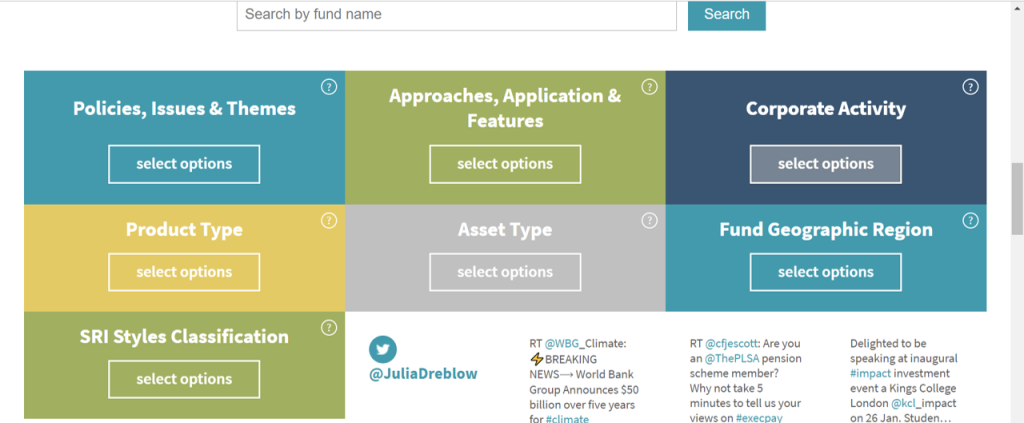
Task: Focus the Search by fund name field
Action: coord(457,15)
